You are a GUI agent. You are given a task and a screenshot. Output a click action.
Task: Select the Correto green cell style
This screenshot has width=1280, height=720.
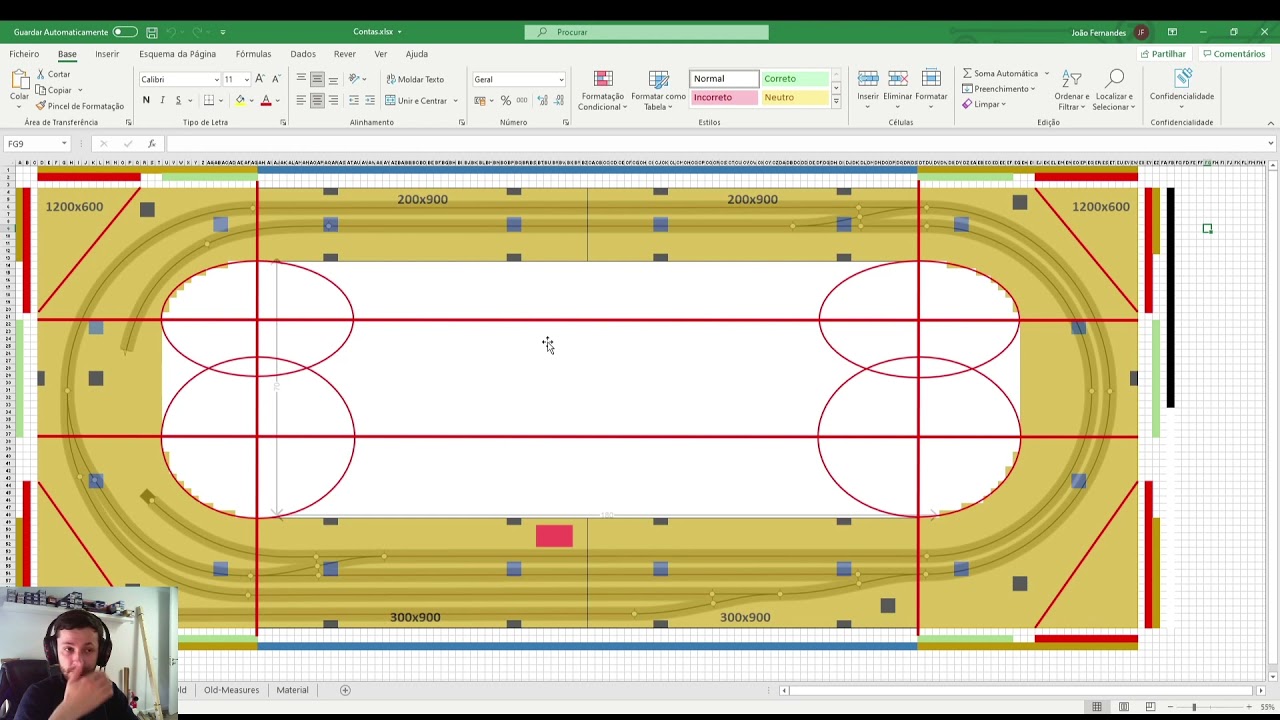(794, 79)
